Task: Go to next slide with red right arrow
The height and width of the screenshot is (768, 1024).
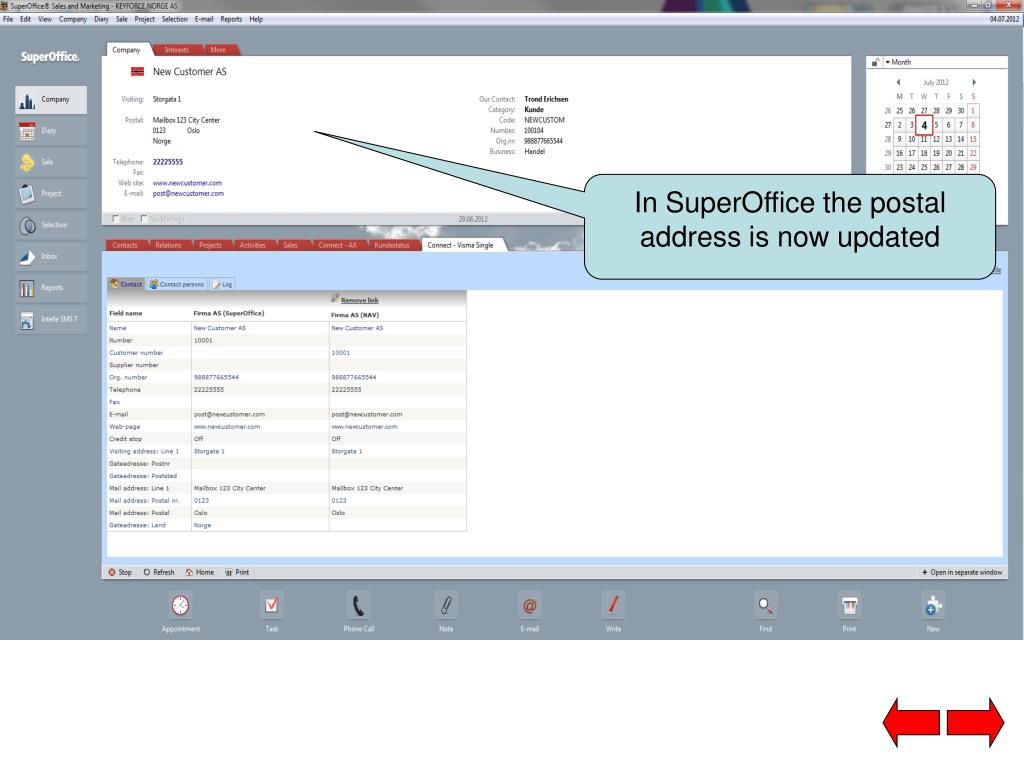Action: click(976, 723)
